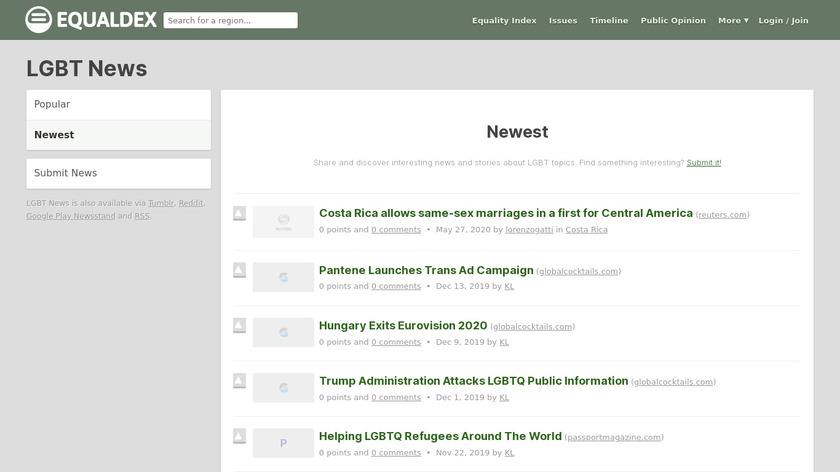Follow the Submit it! link
This screenshot has width=840, height=472.
[x=703, y=162]
